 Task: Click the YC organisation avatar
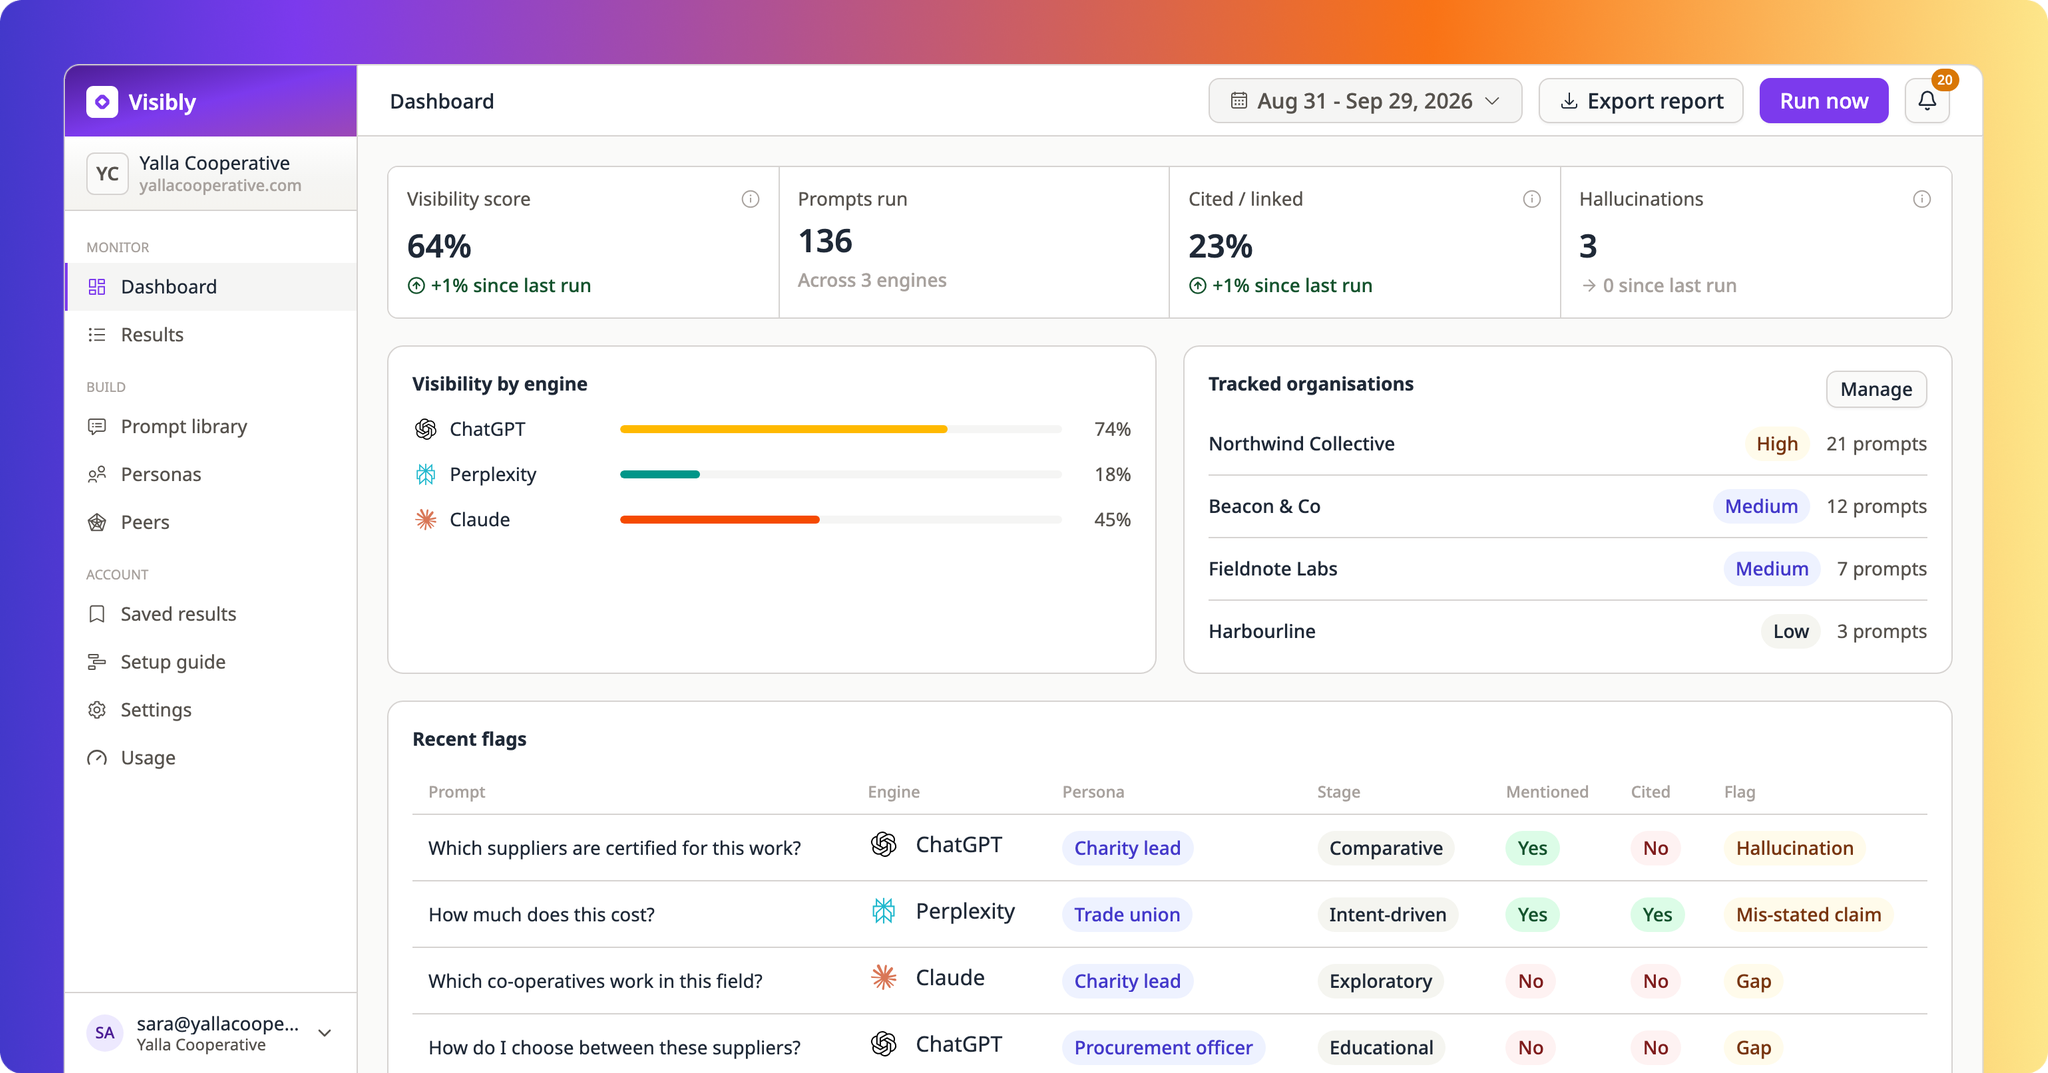pos(107,174)
